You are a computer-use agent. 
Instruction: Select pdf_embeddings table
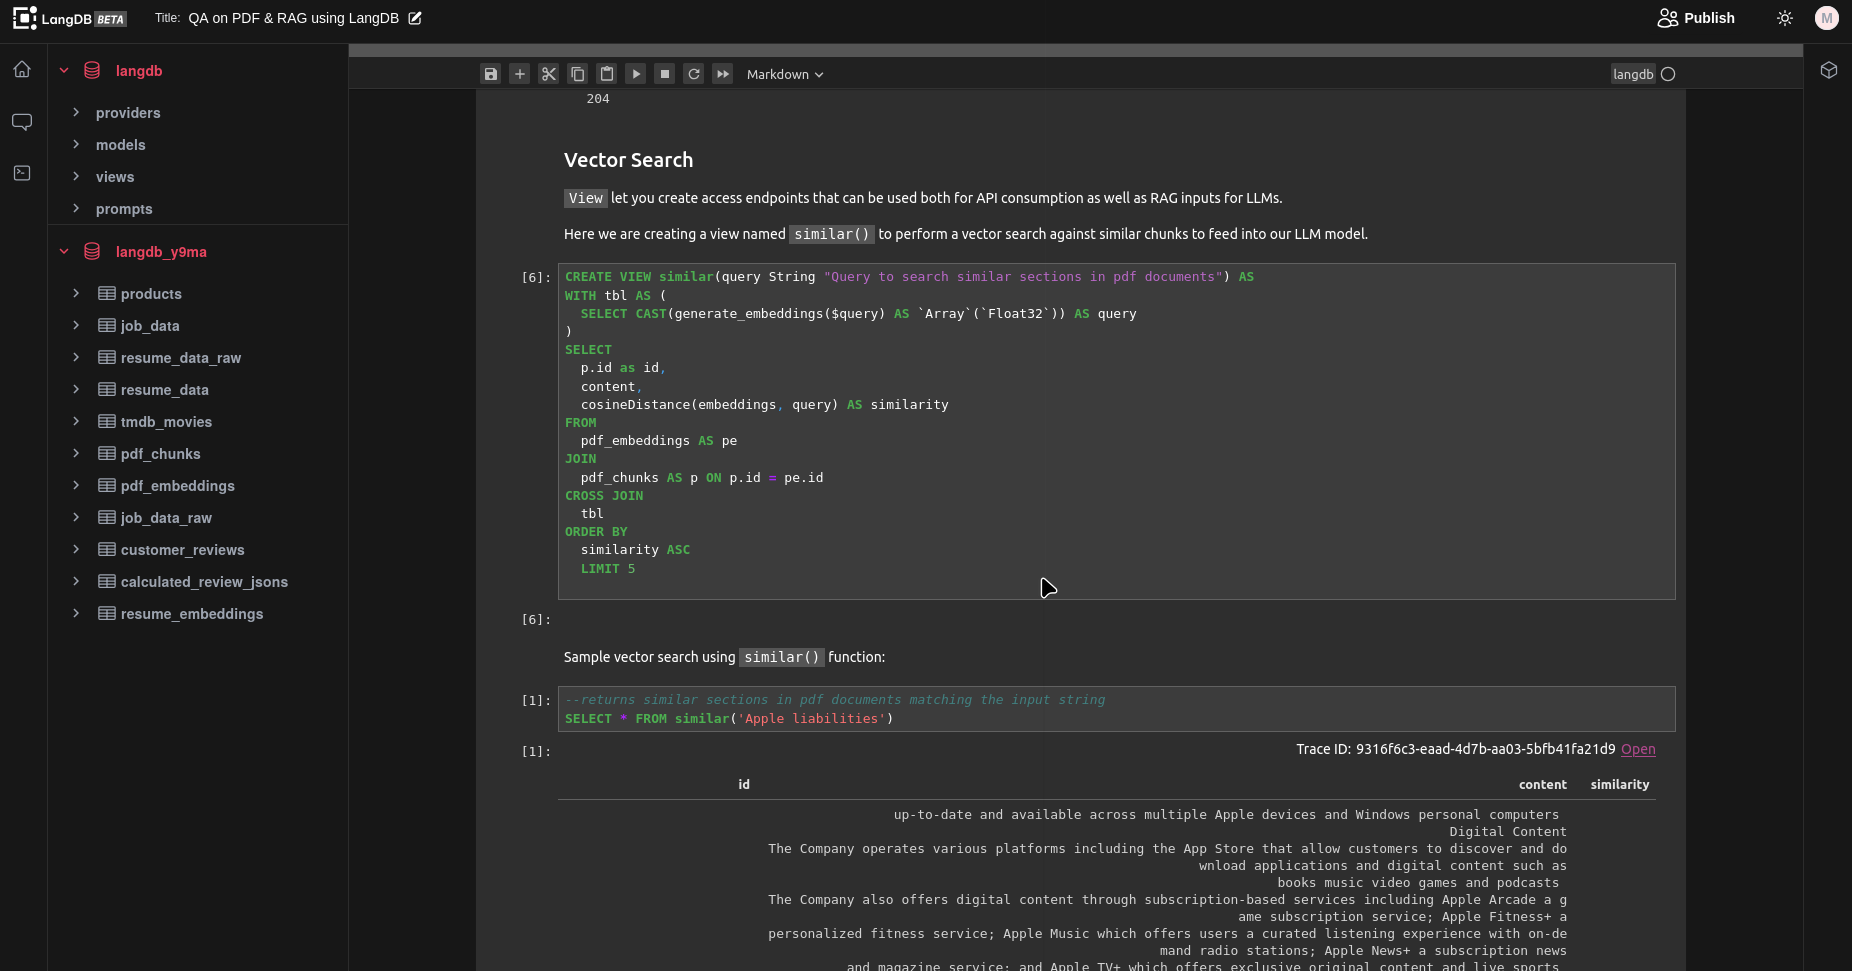click(177, 486)
